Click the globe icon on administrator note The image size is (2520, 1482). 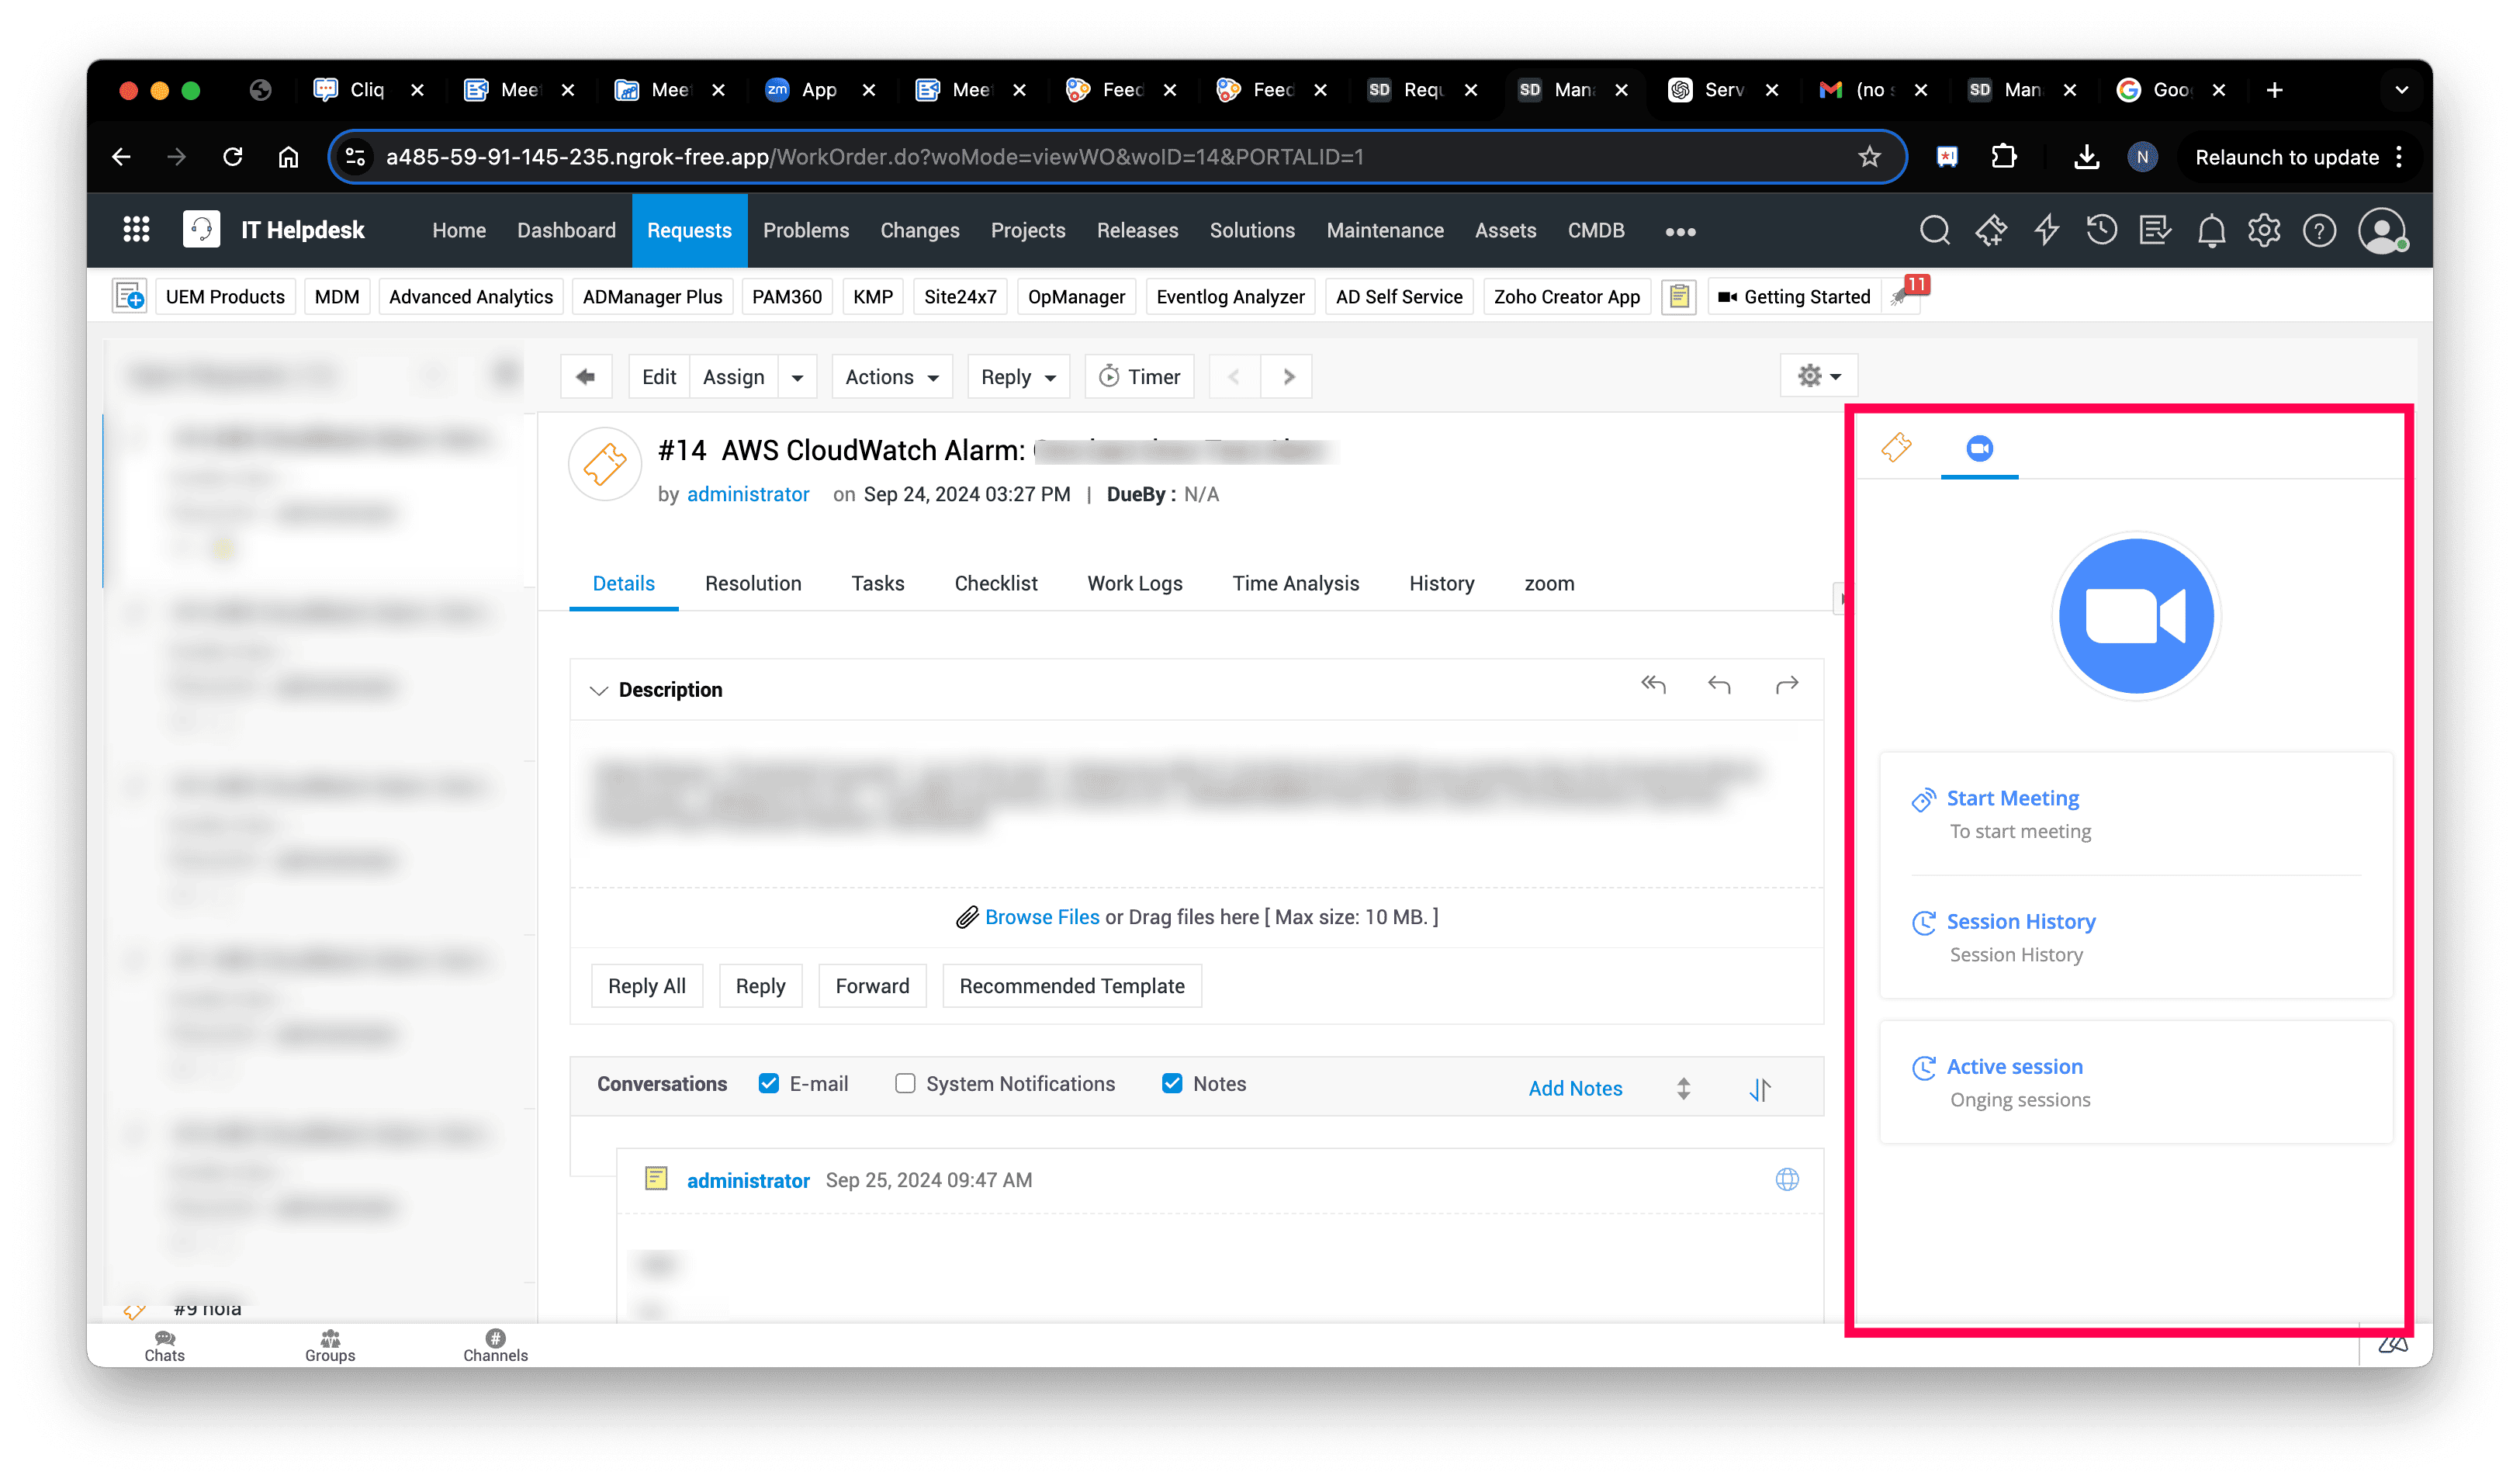(x=1787, y=1179)
